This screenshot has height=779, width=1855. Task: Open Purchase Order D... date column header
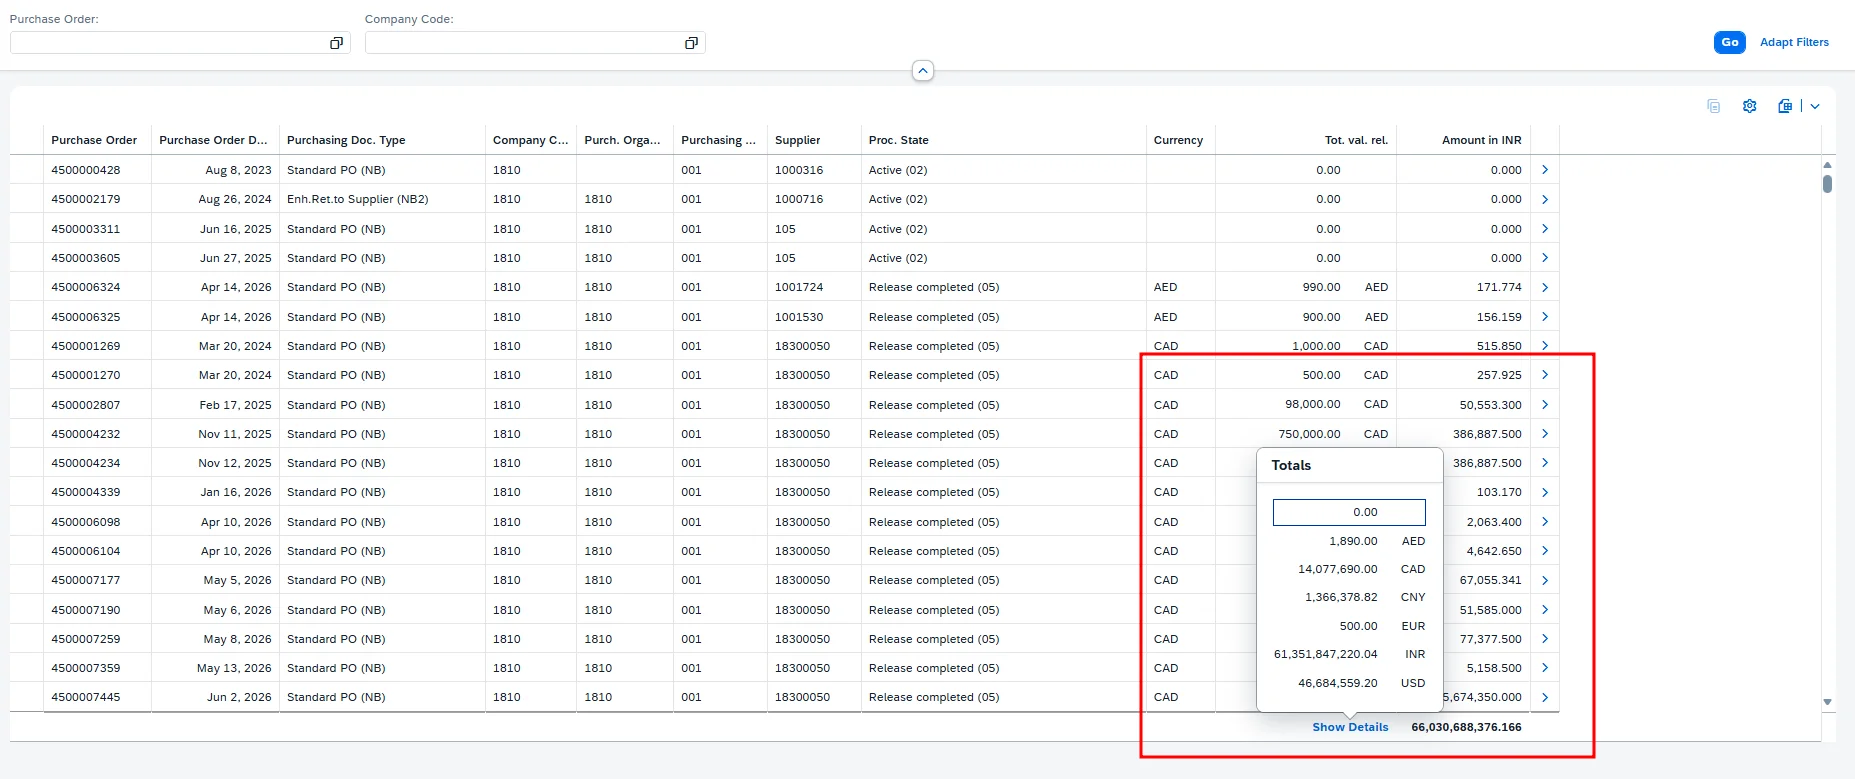pyautogui.click(x=215, y=140)
